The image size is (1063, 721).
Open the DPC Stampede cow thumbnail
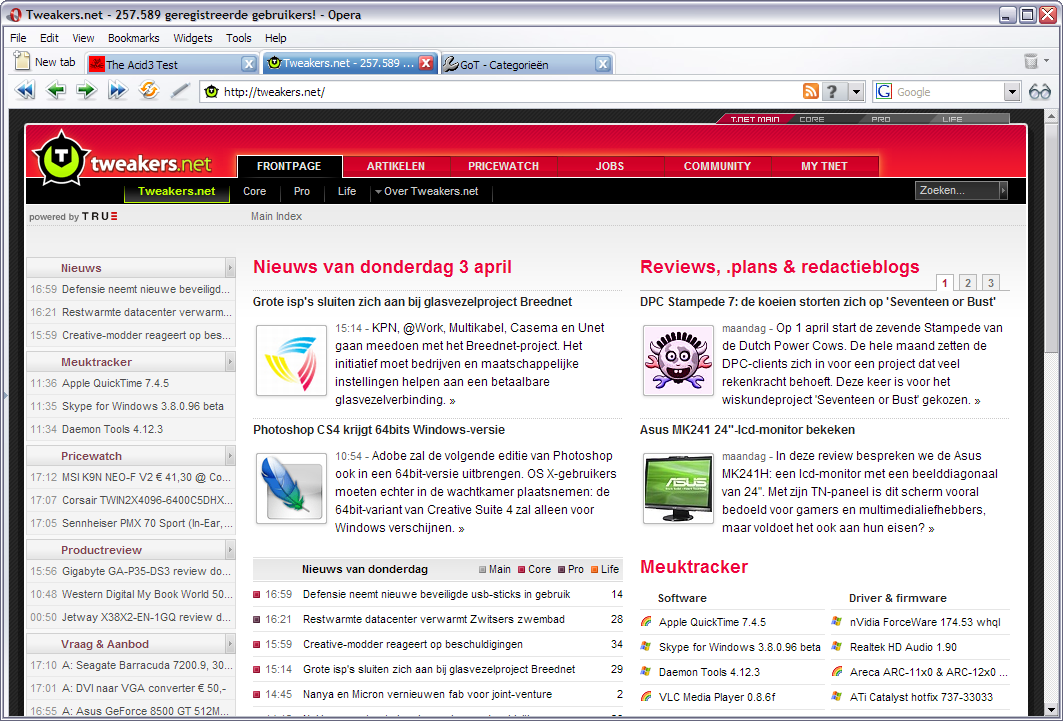pyautogui.click(x=678, y=360)
